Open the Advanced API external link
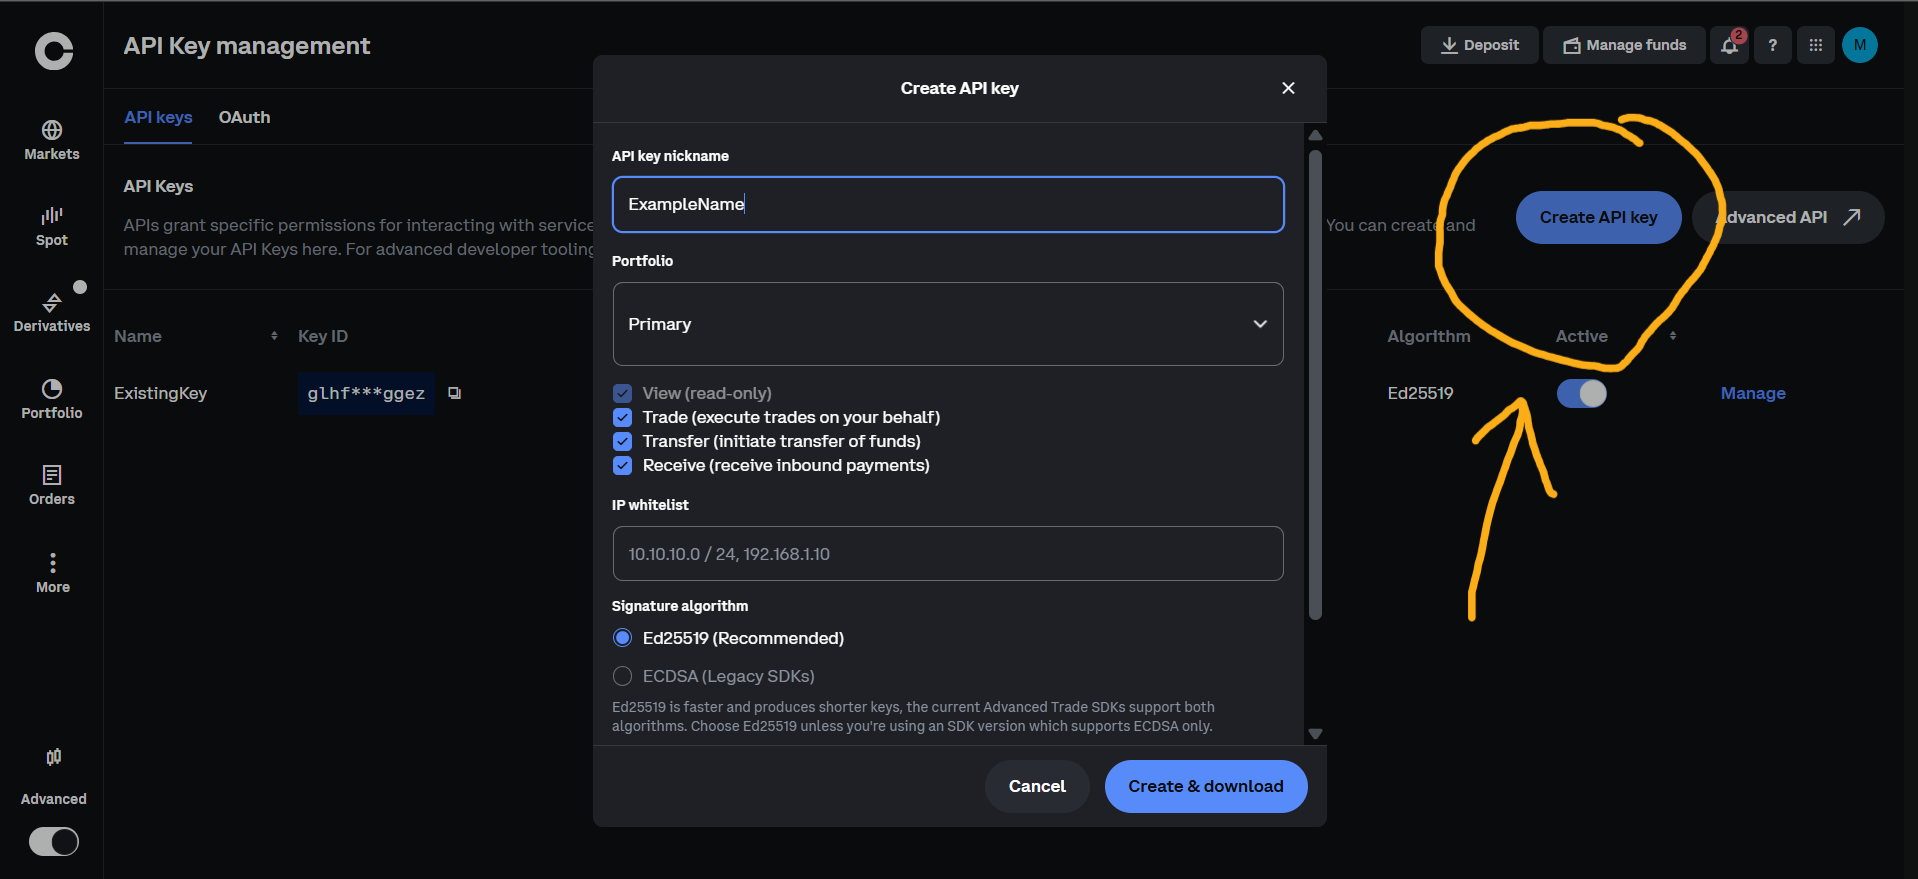Image resolution: width=1918 pixels, height=879 pixels. (1788, 217)
